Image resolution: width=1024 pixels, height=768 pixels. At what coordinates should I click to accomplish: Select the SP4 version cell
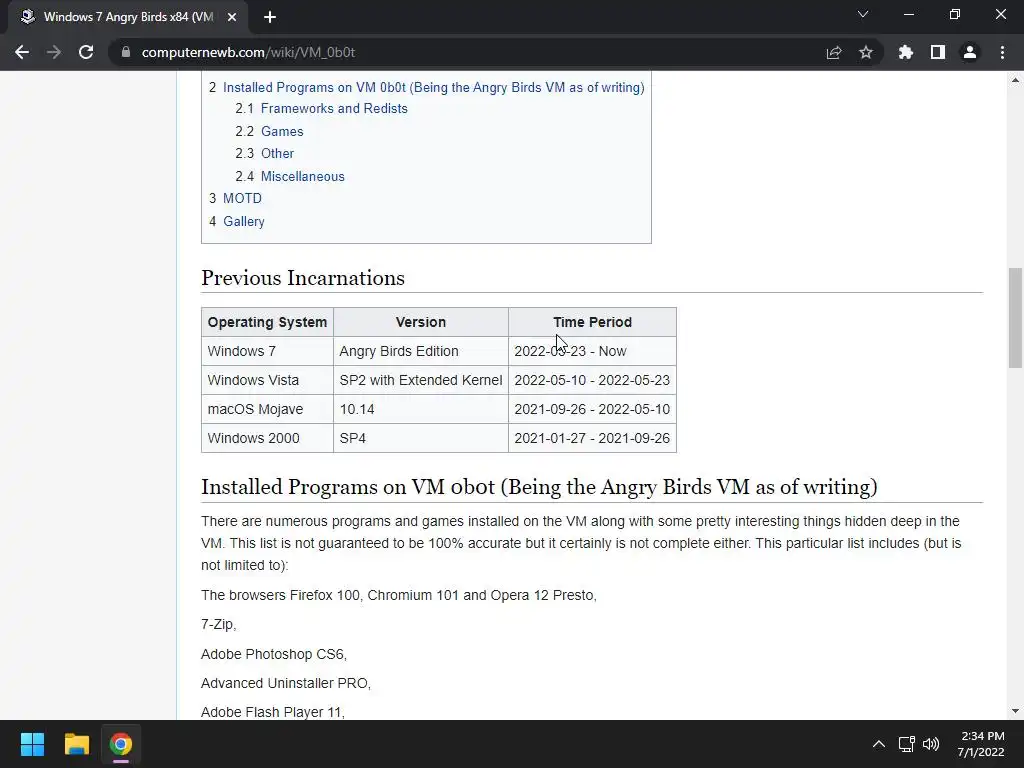[421, 438]
